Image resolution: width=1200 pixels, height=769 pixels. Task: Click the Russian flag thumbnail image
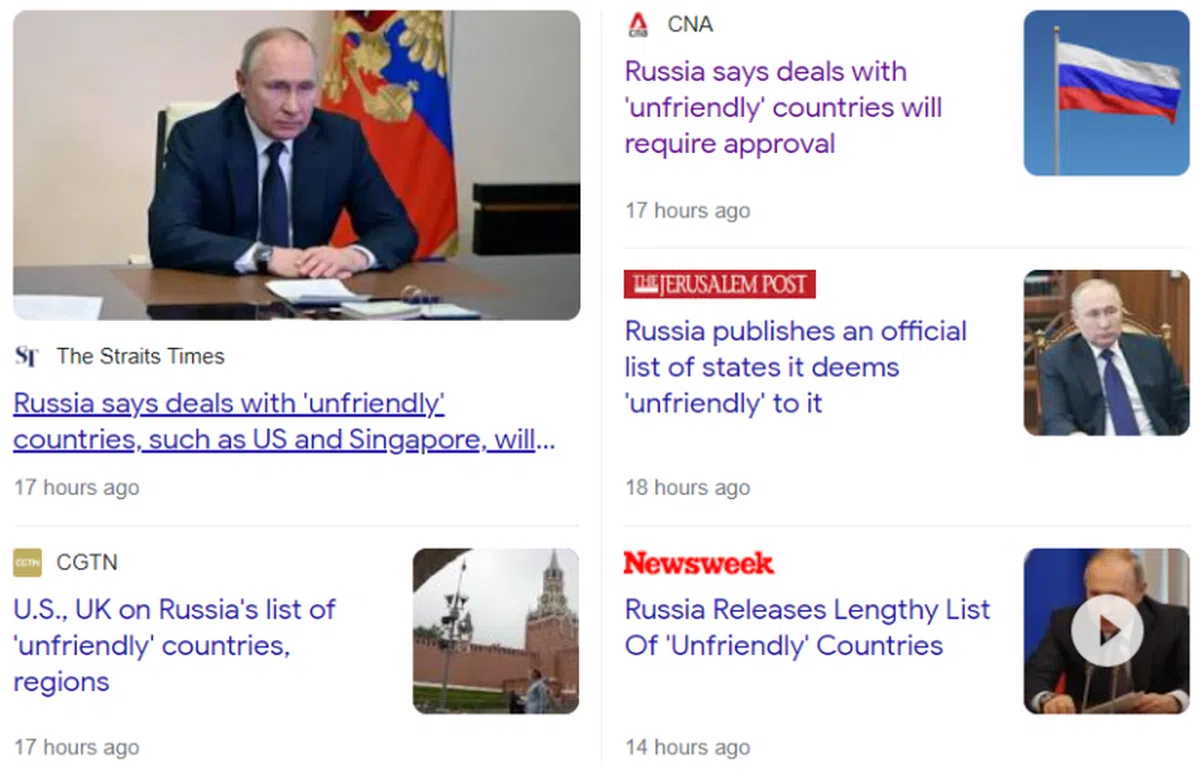click(x=1107, y=93)
